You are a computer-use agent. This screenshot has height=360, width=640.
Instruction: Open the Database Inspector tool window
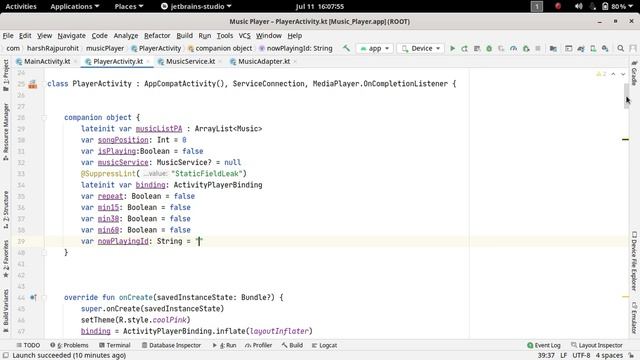point(171,345)
